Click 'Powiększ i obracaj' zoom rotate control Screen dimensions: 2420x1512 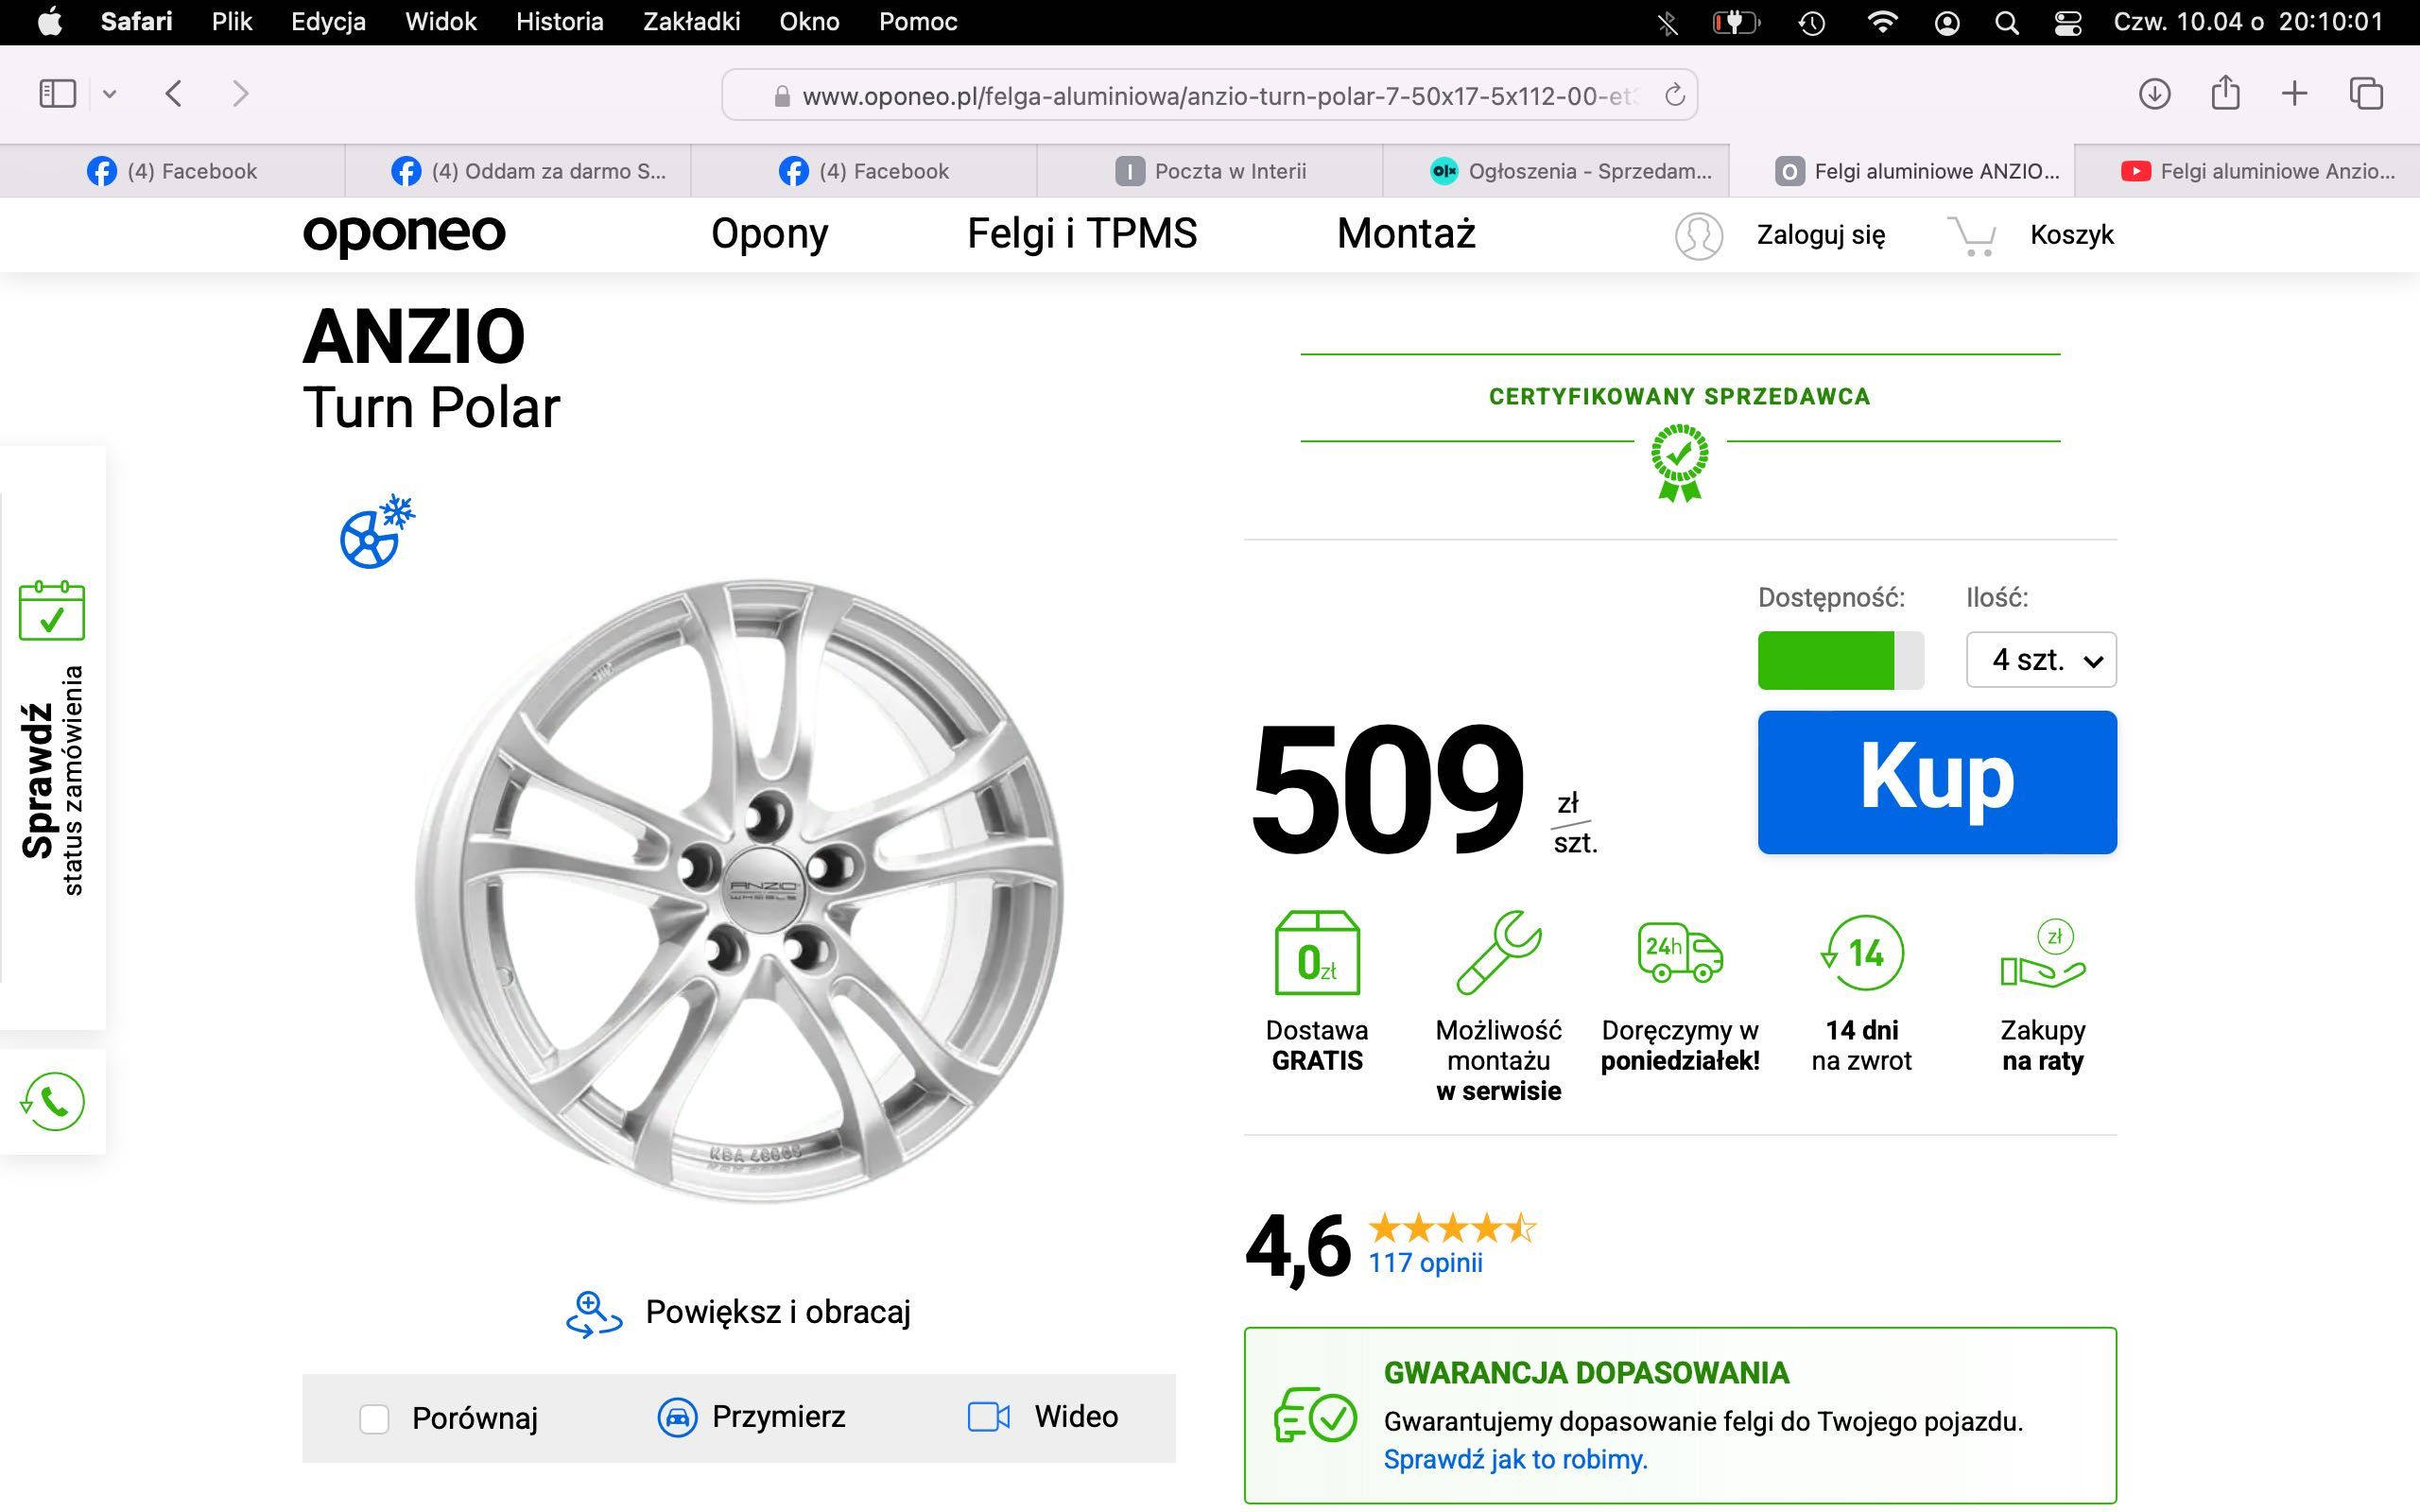pos(739,1312)
